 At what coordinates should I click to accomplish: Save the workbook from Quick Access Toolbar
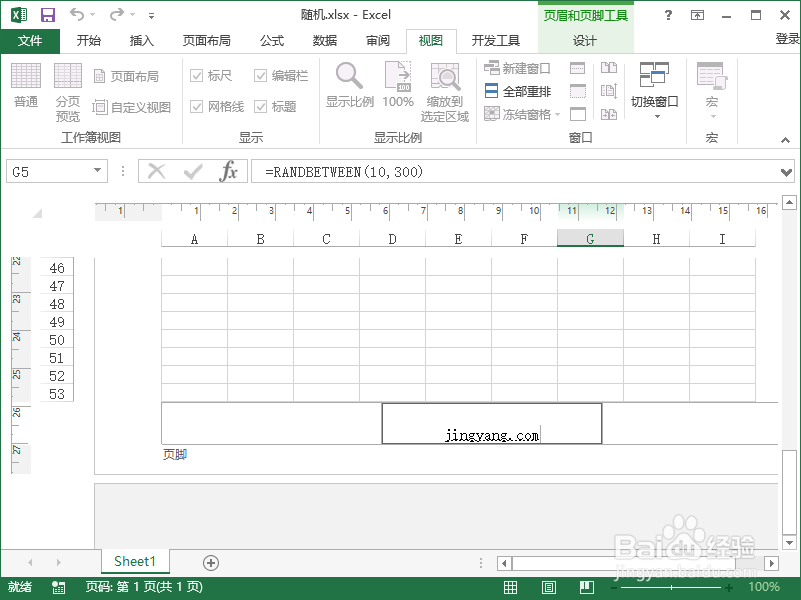(47, 14)
